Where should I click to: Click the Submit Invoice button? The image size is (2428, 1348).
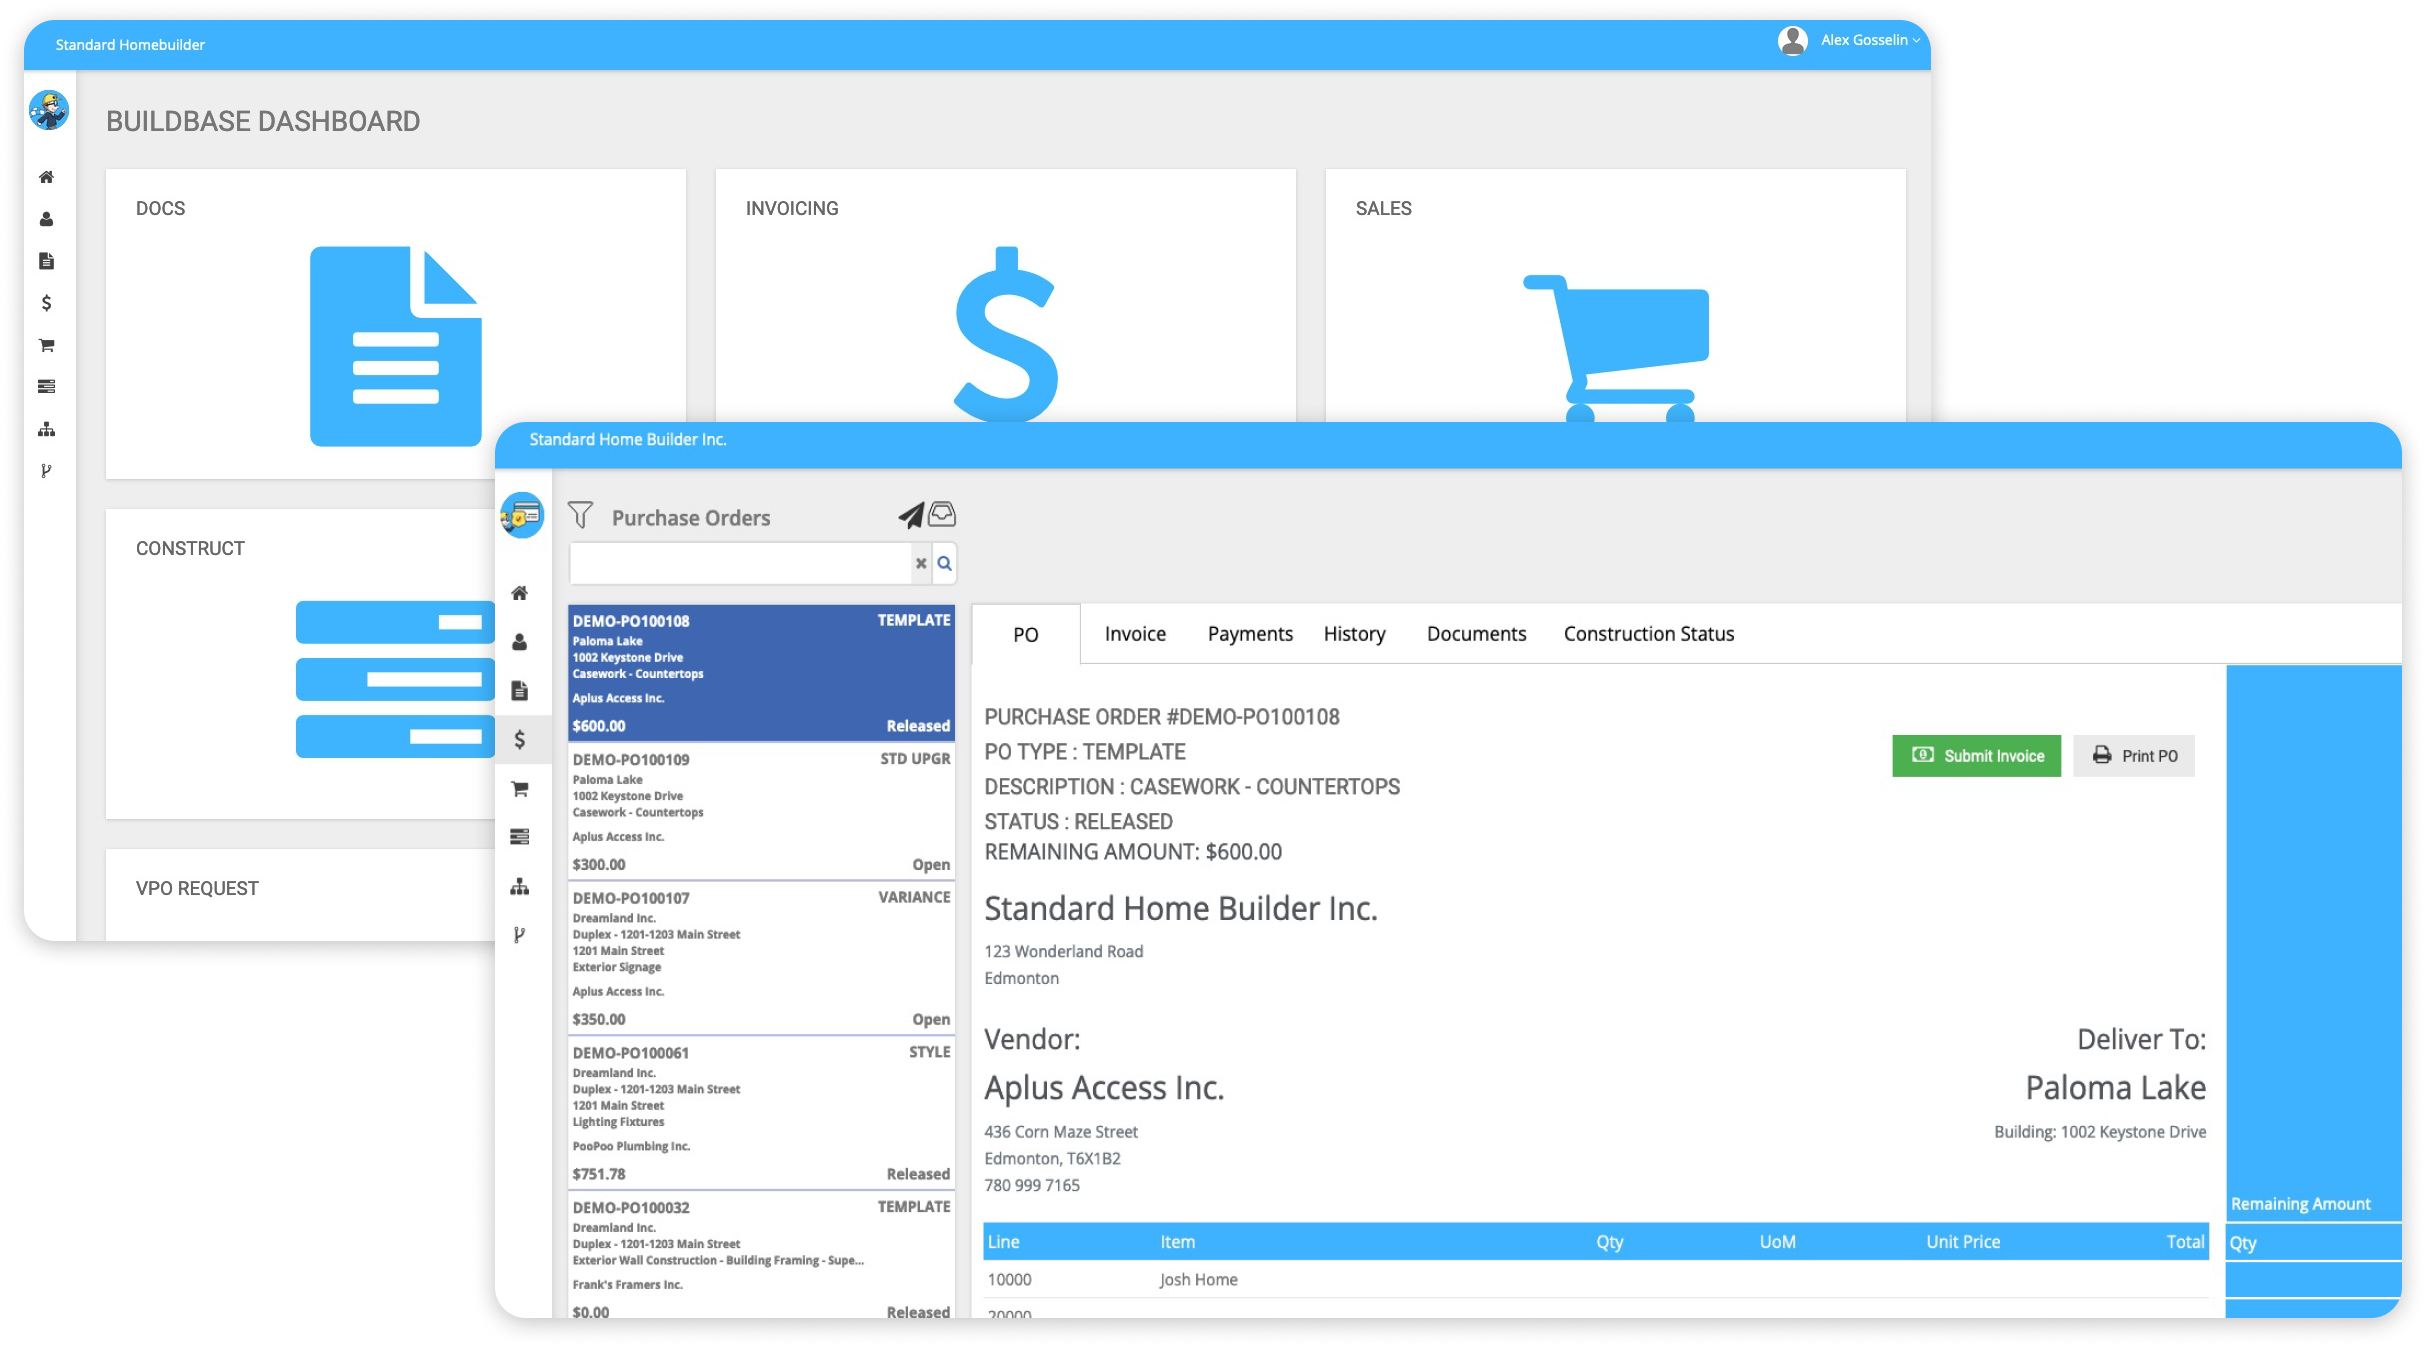1976,756
